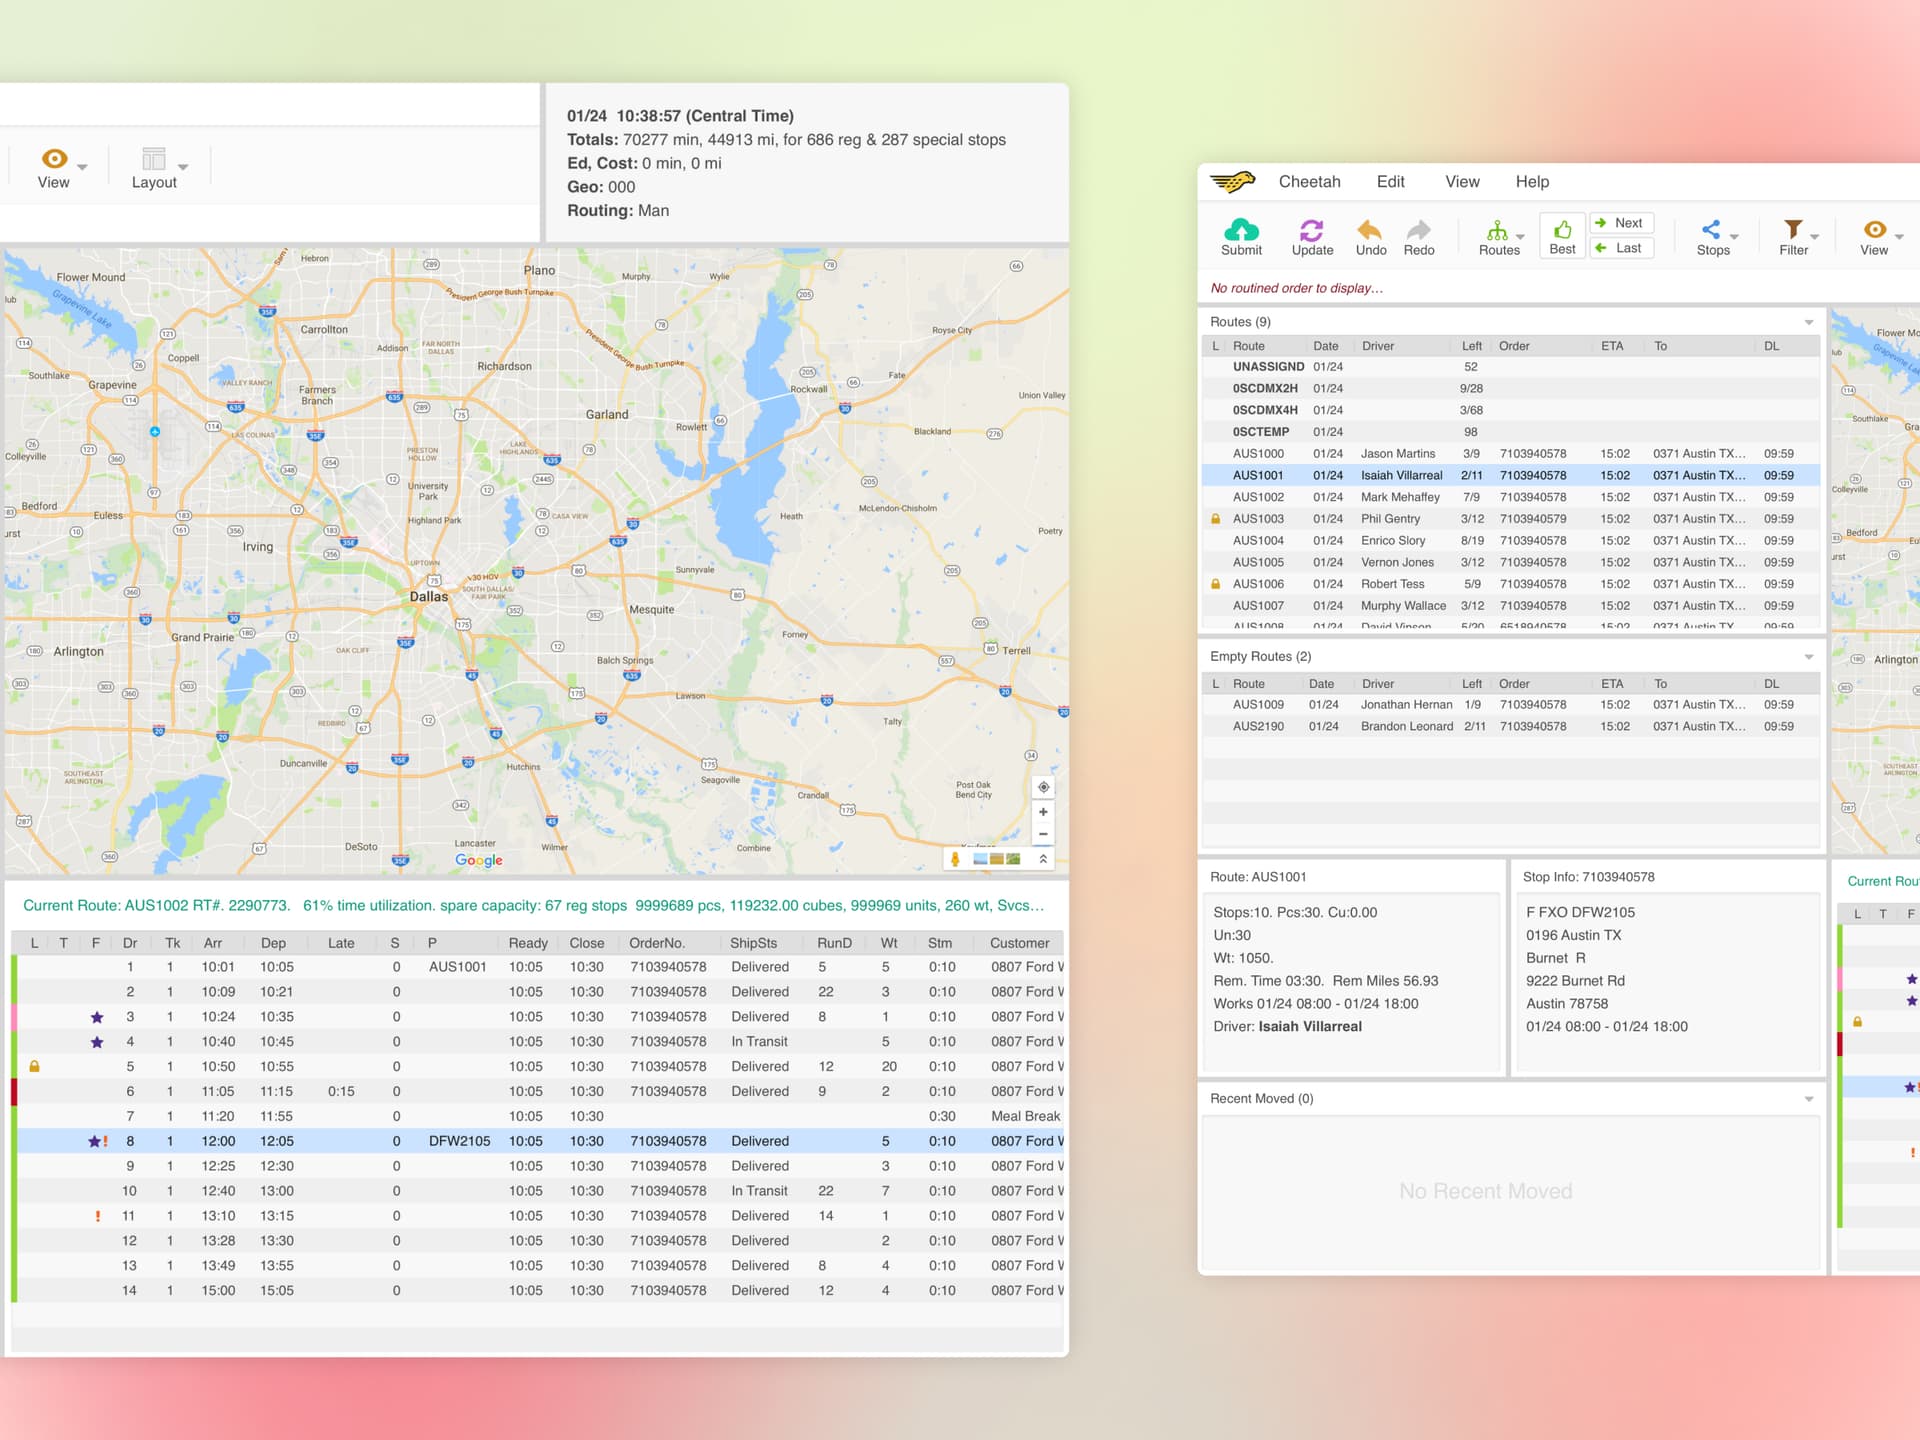Sort stops by the ShipSts column header

(753, 943)
